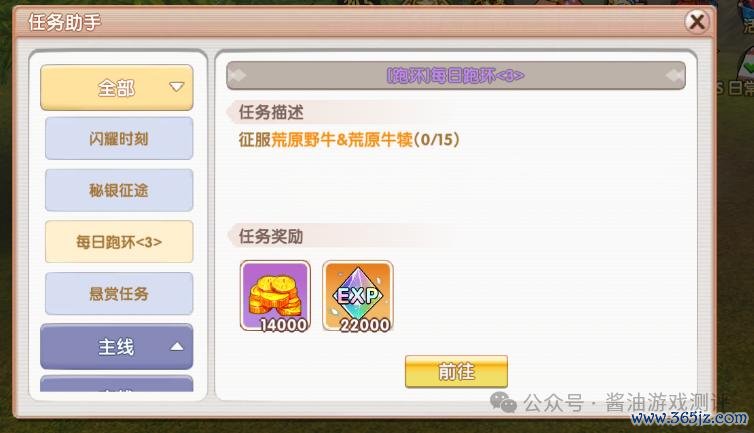Click the green checkmark icon at right edge

748,67
